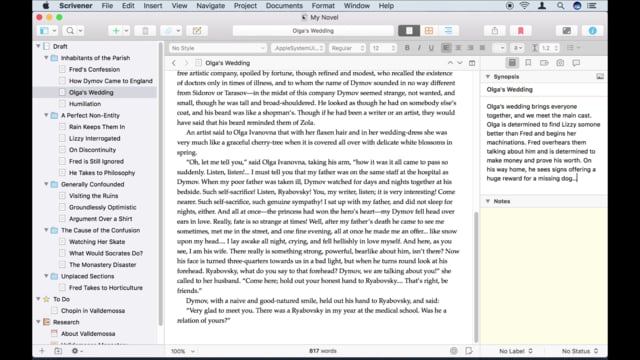Click the Olga's Wedding quick search field

[313, 31]
